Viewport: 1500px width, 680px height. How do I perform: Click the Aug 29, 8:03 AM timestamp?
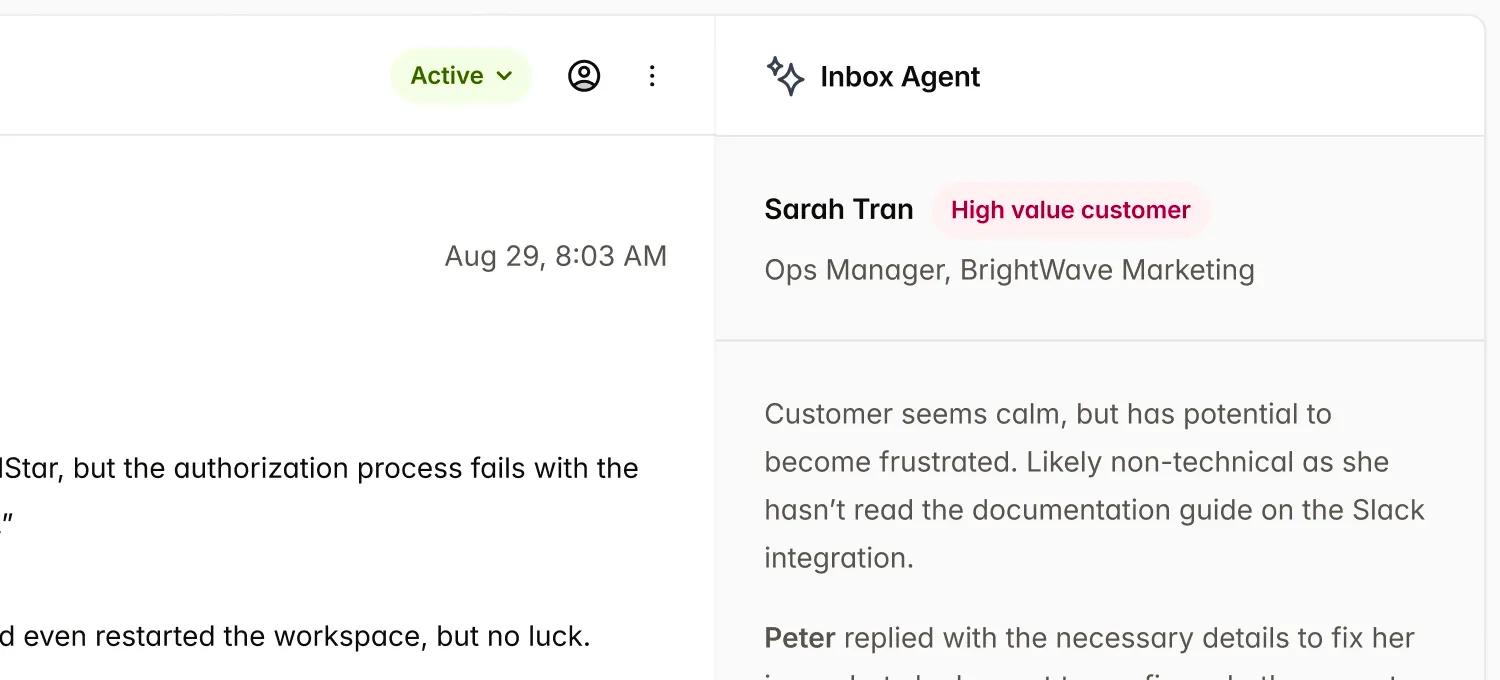coord(555,256)
